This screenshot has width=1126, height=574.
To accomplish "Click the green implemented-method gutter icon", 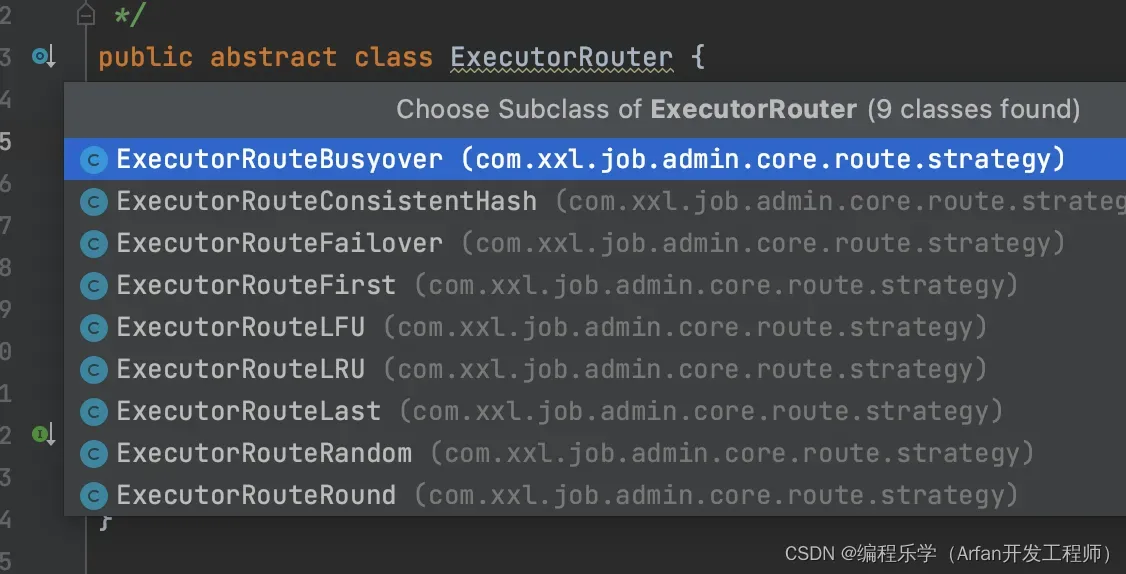I will tap(43, 434).
